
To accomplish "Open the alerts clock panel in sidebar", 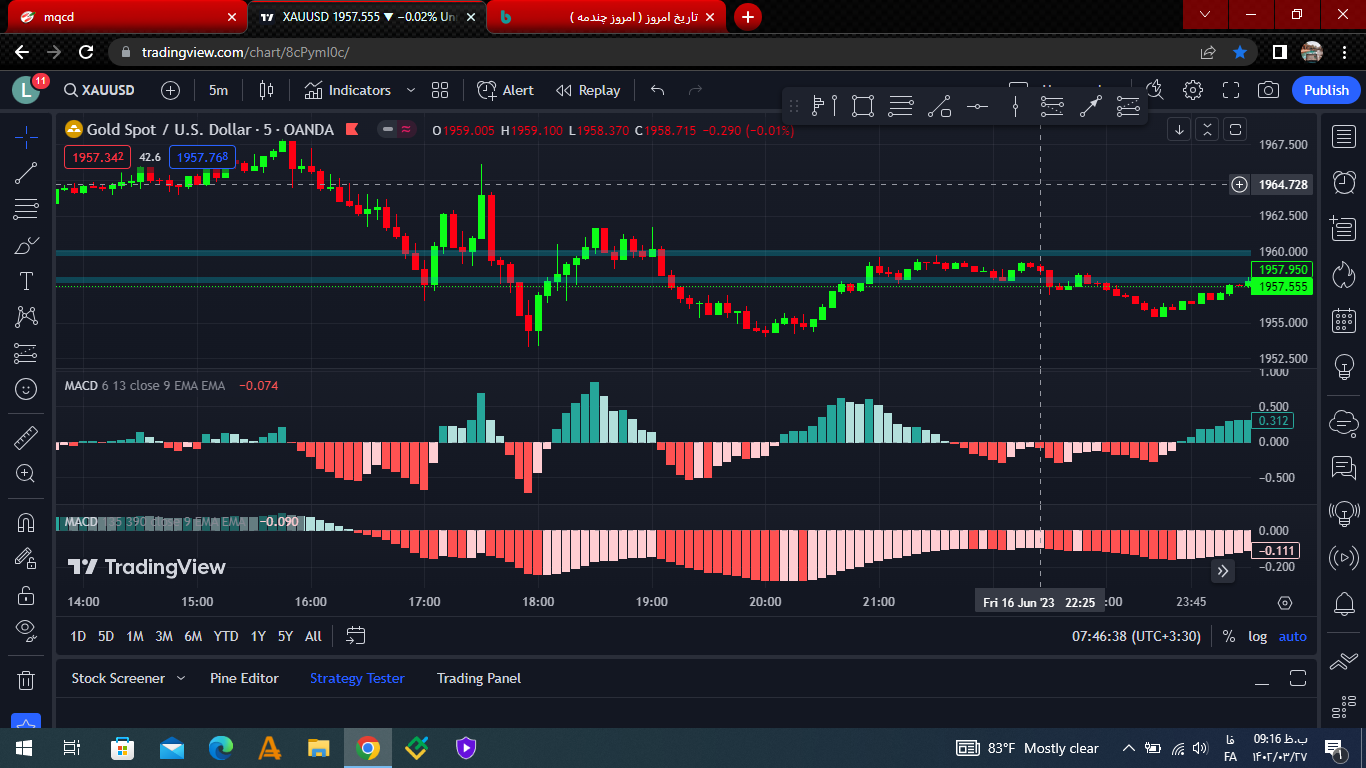I will (1344, 183).
